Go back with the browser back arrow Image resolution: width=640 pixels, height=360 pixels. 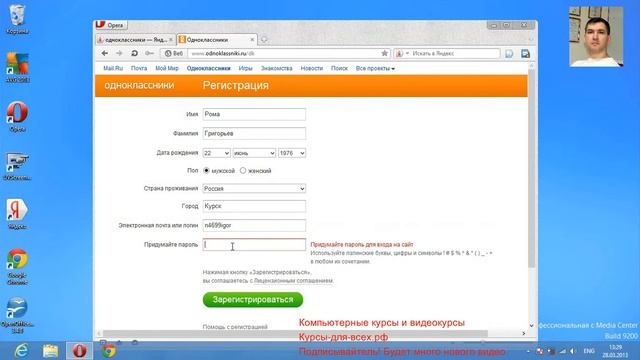point(104,53)
